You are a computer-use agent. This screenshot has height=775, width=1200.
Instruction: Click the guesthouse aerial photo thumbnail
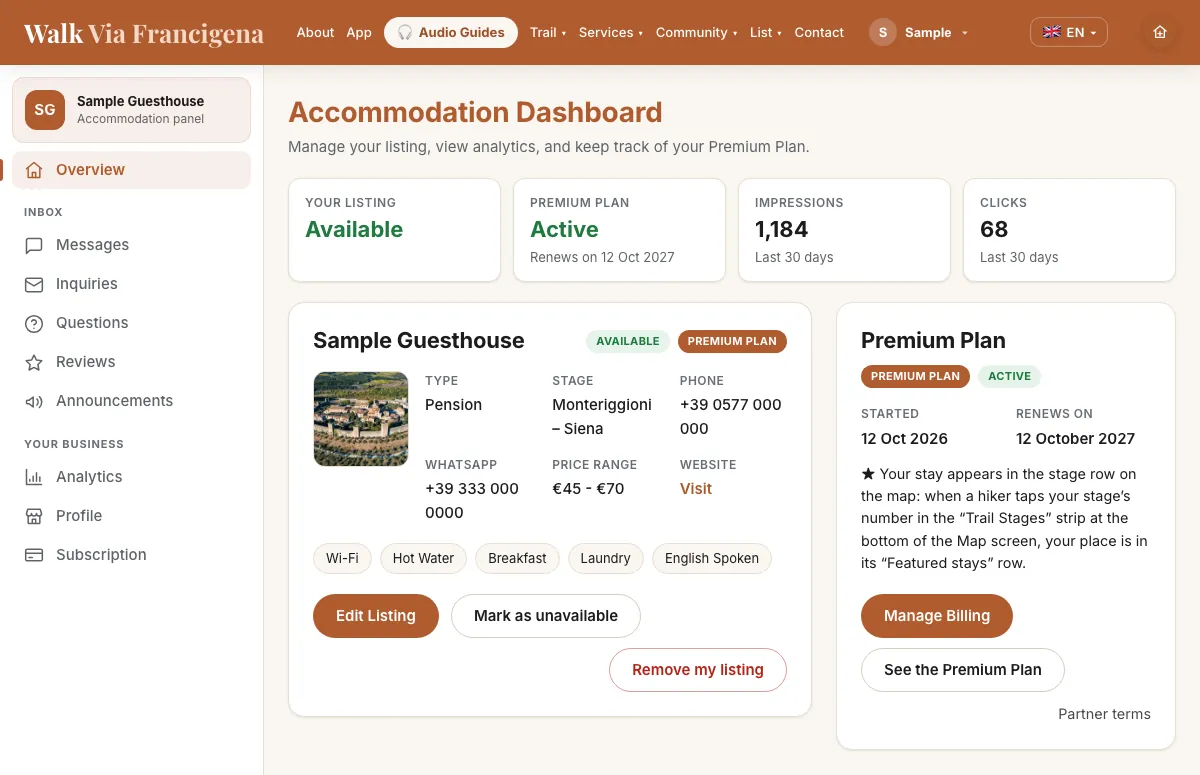coord(361,419)
